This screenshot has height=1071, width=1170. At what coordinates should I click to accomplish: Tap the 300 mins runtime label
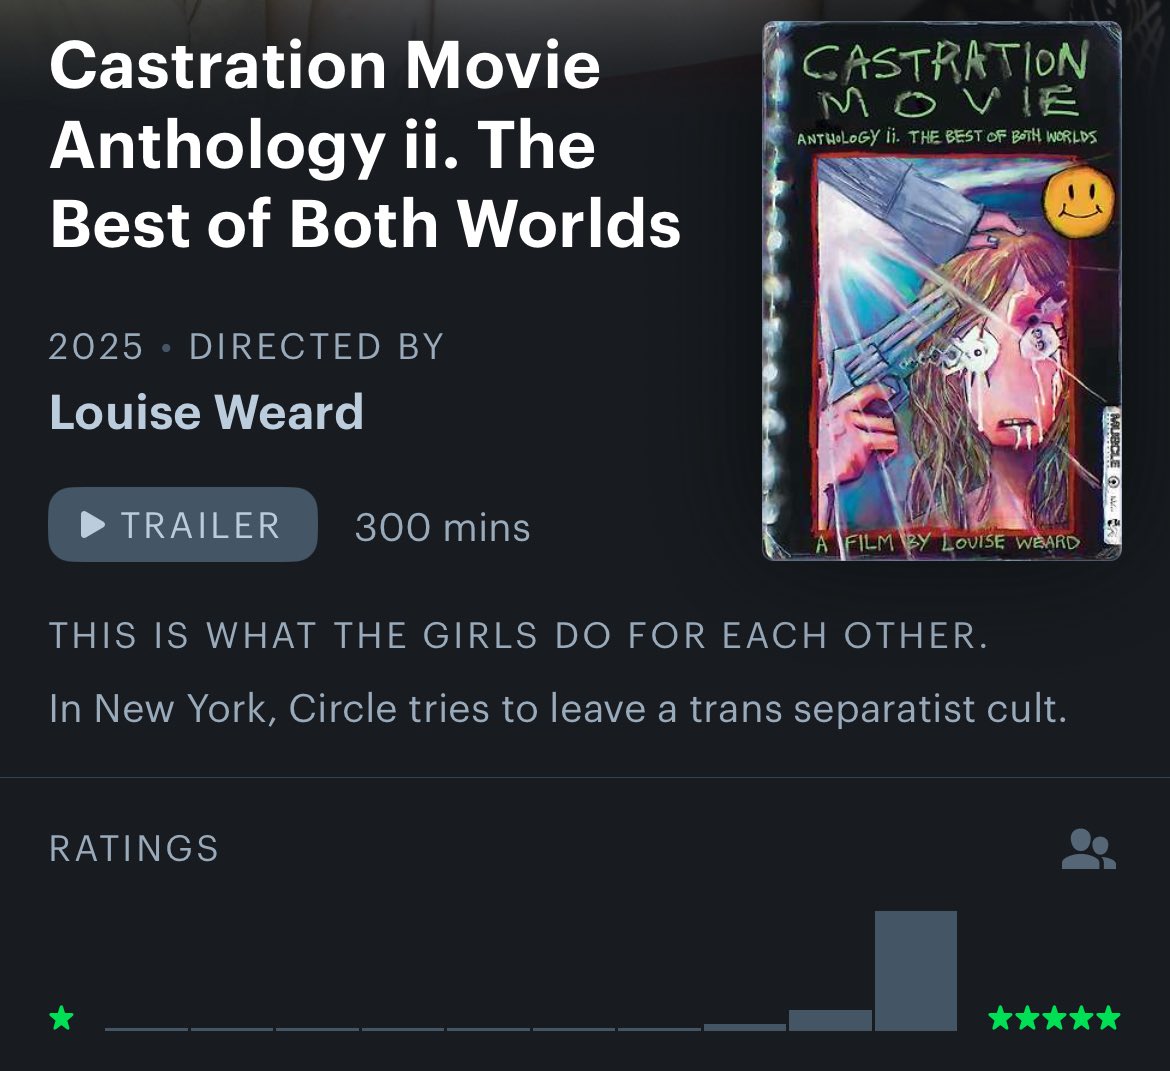442,528
